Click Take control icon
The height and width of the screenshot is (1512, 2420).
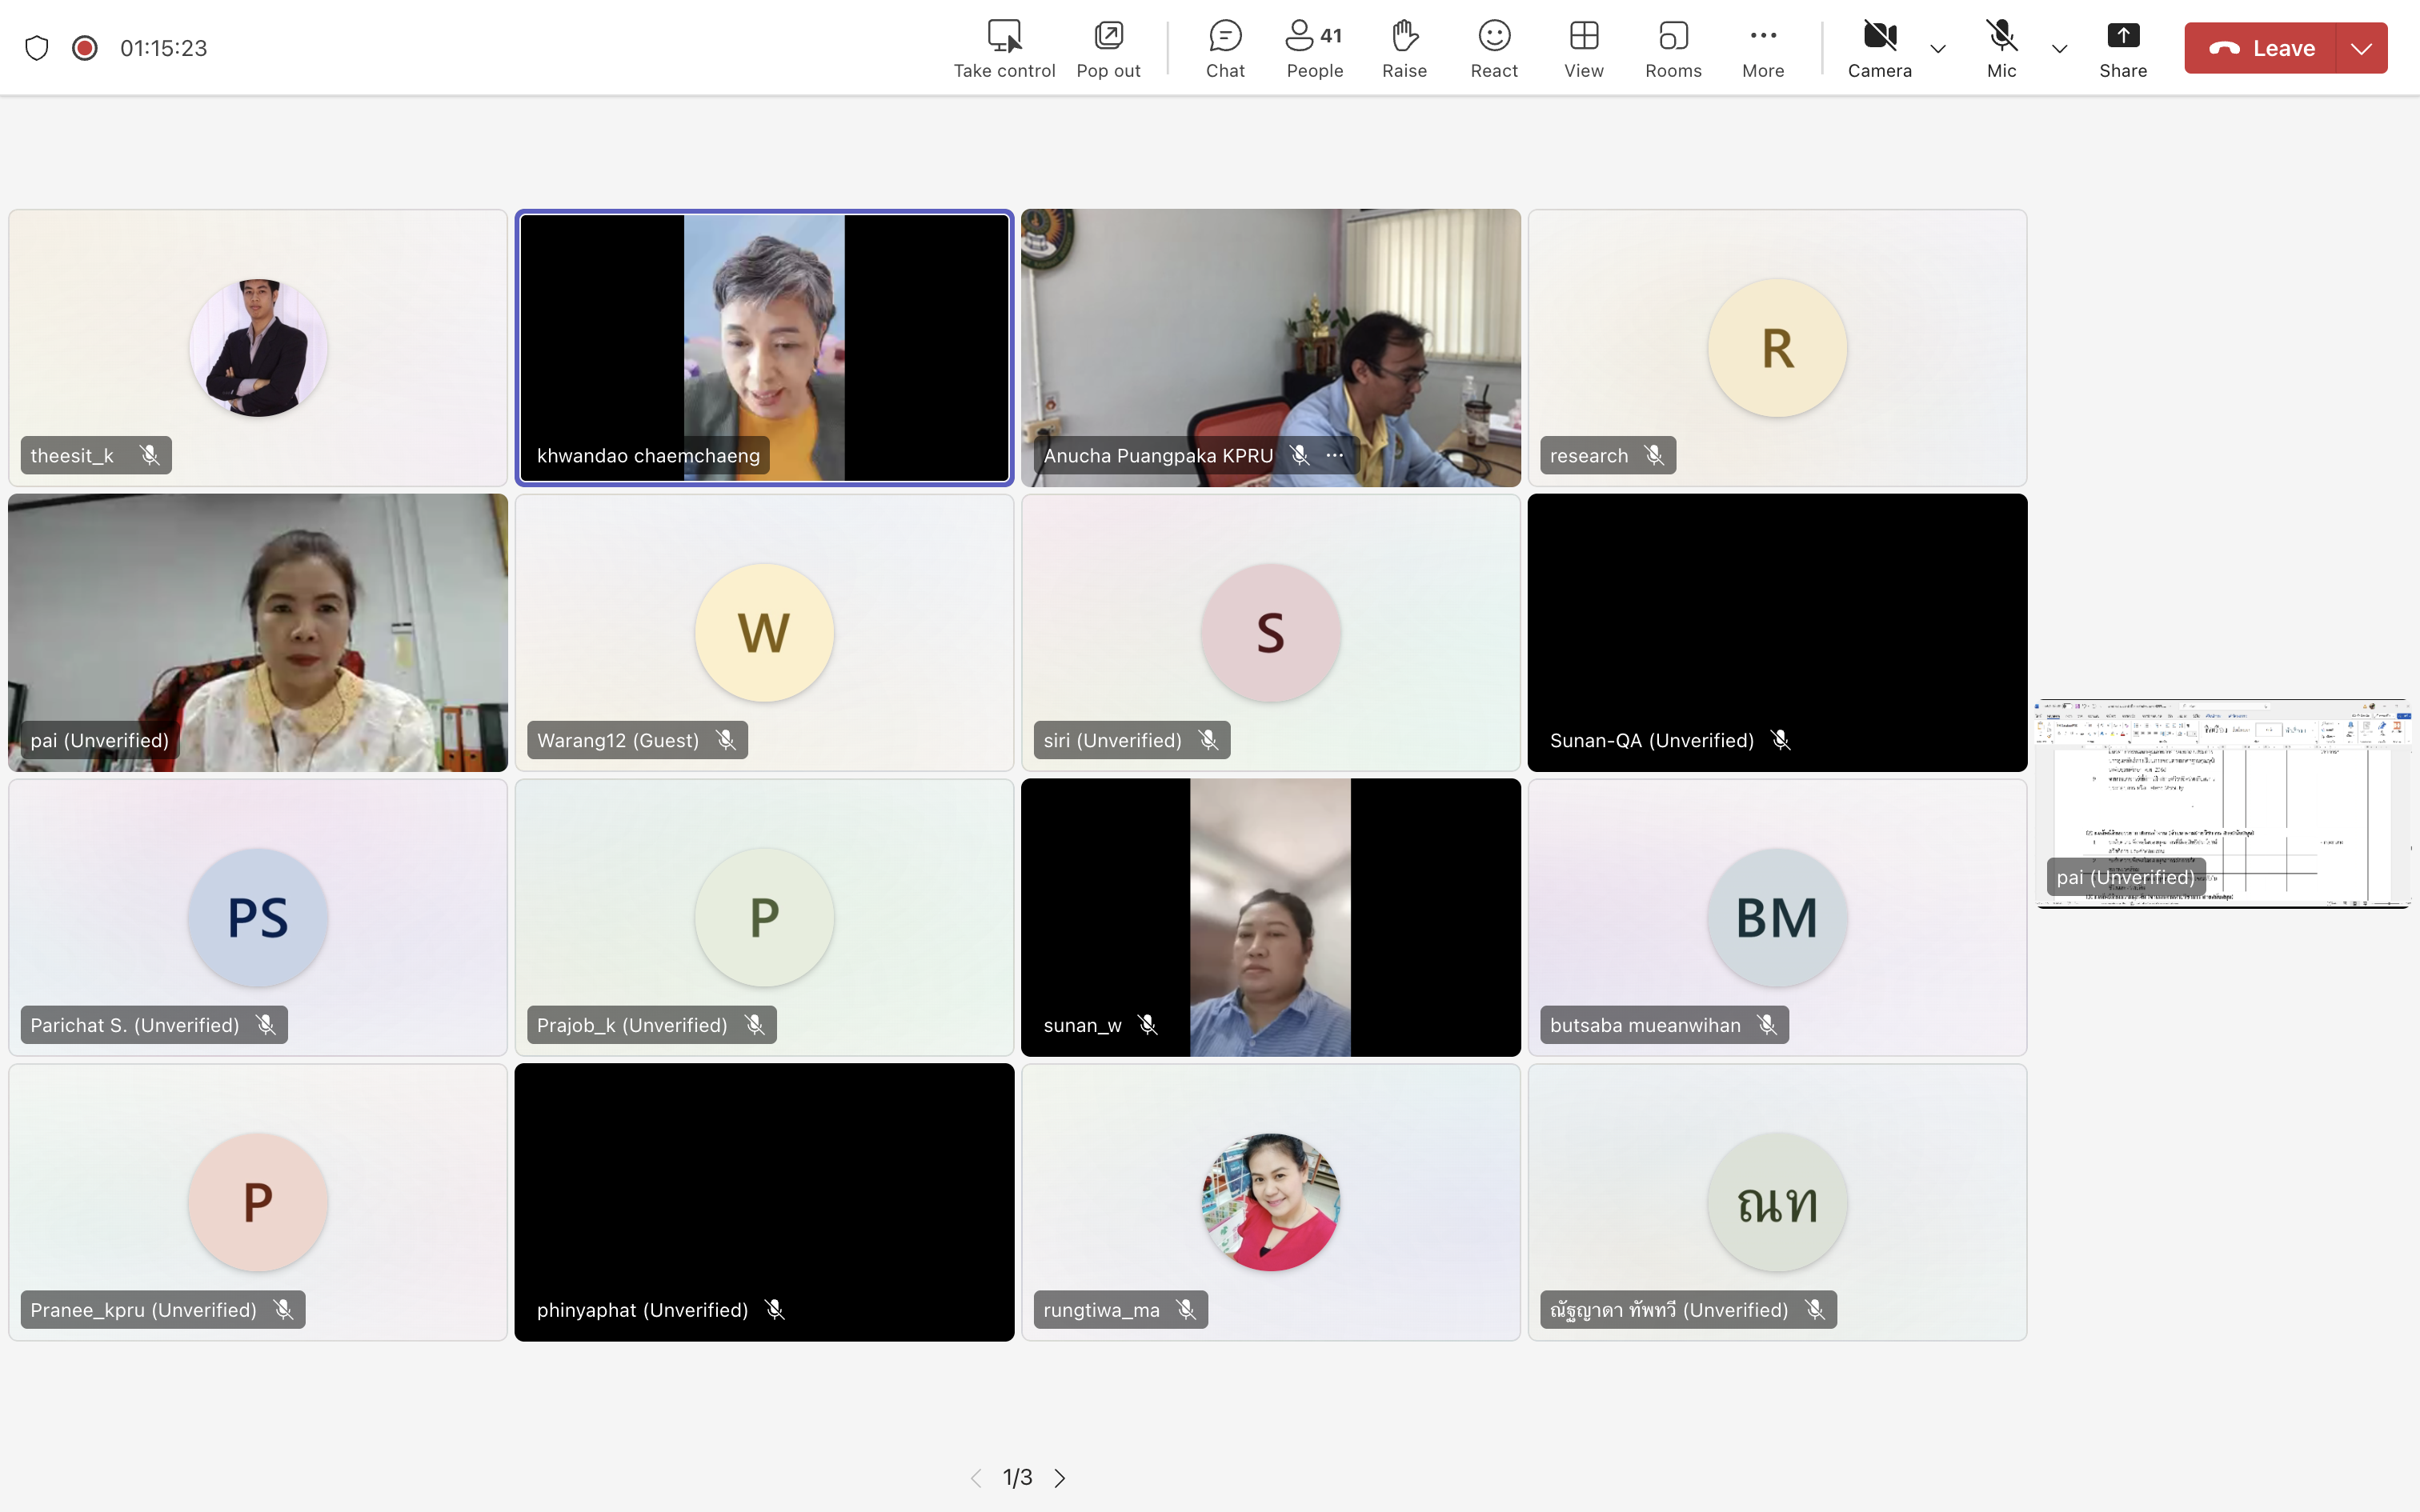1004,48
